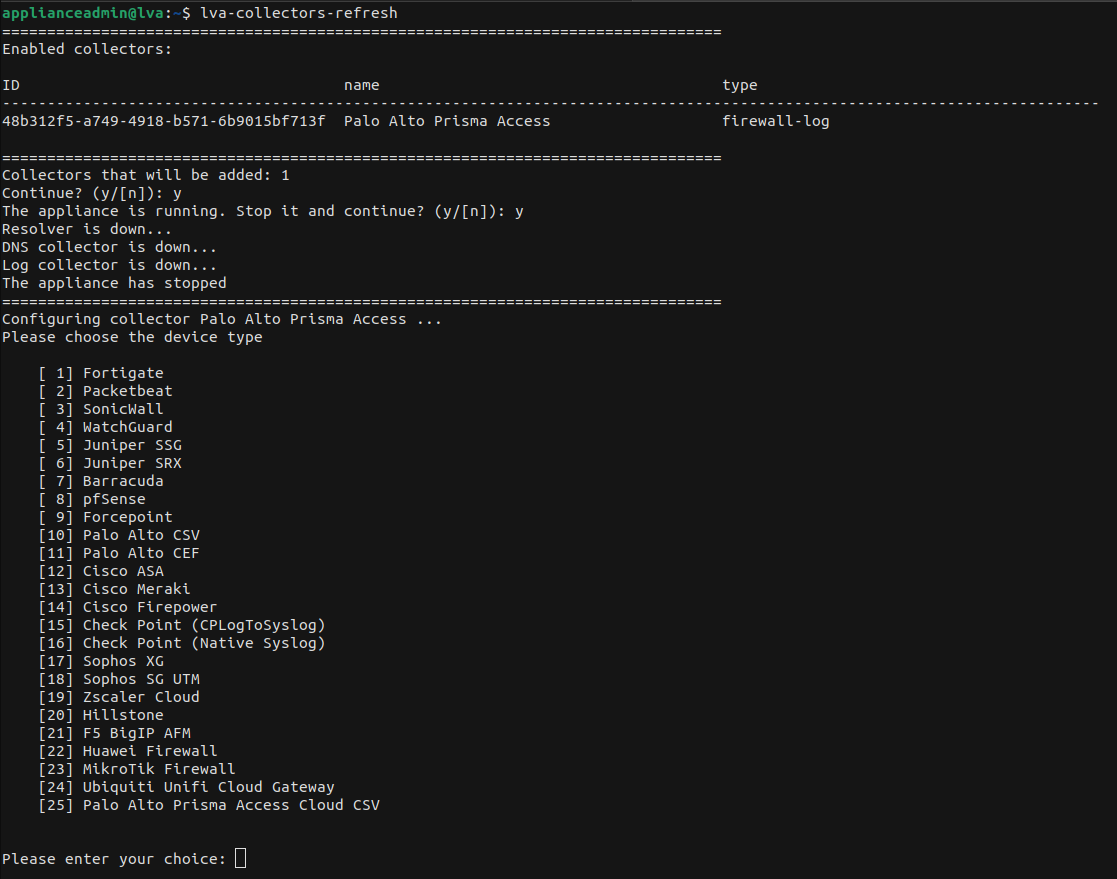This screenshot has width=1117, height=879.
Task: Select Ubiquiti Unifi Cloud Gateway line
Action: (x=208, y=787)
